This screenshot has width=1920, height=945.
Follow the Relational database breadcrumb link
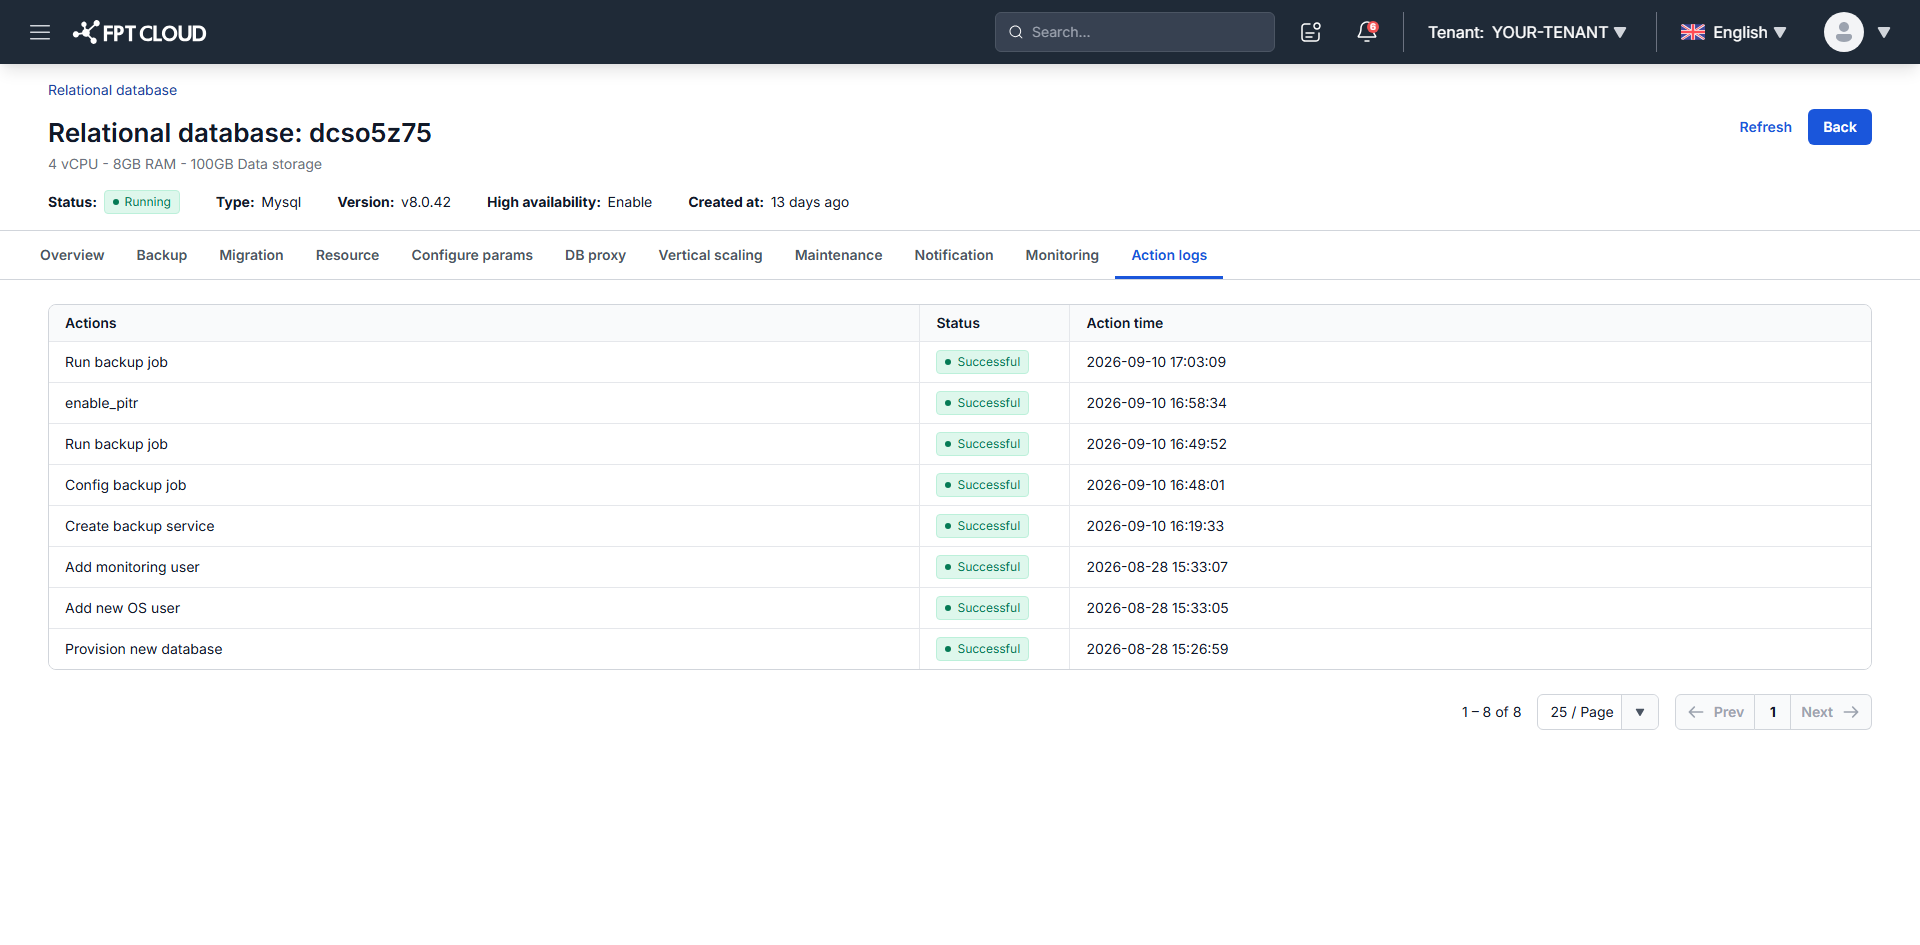coord(112,90)
